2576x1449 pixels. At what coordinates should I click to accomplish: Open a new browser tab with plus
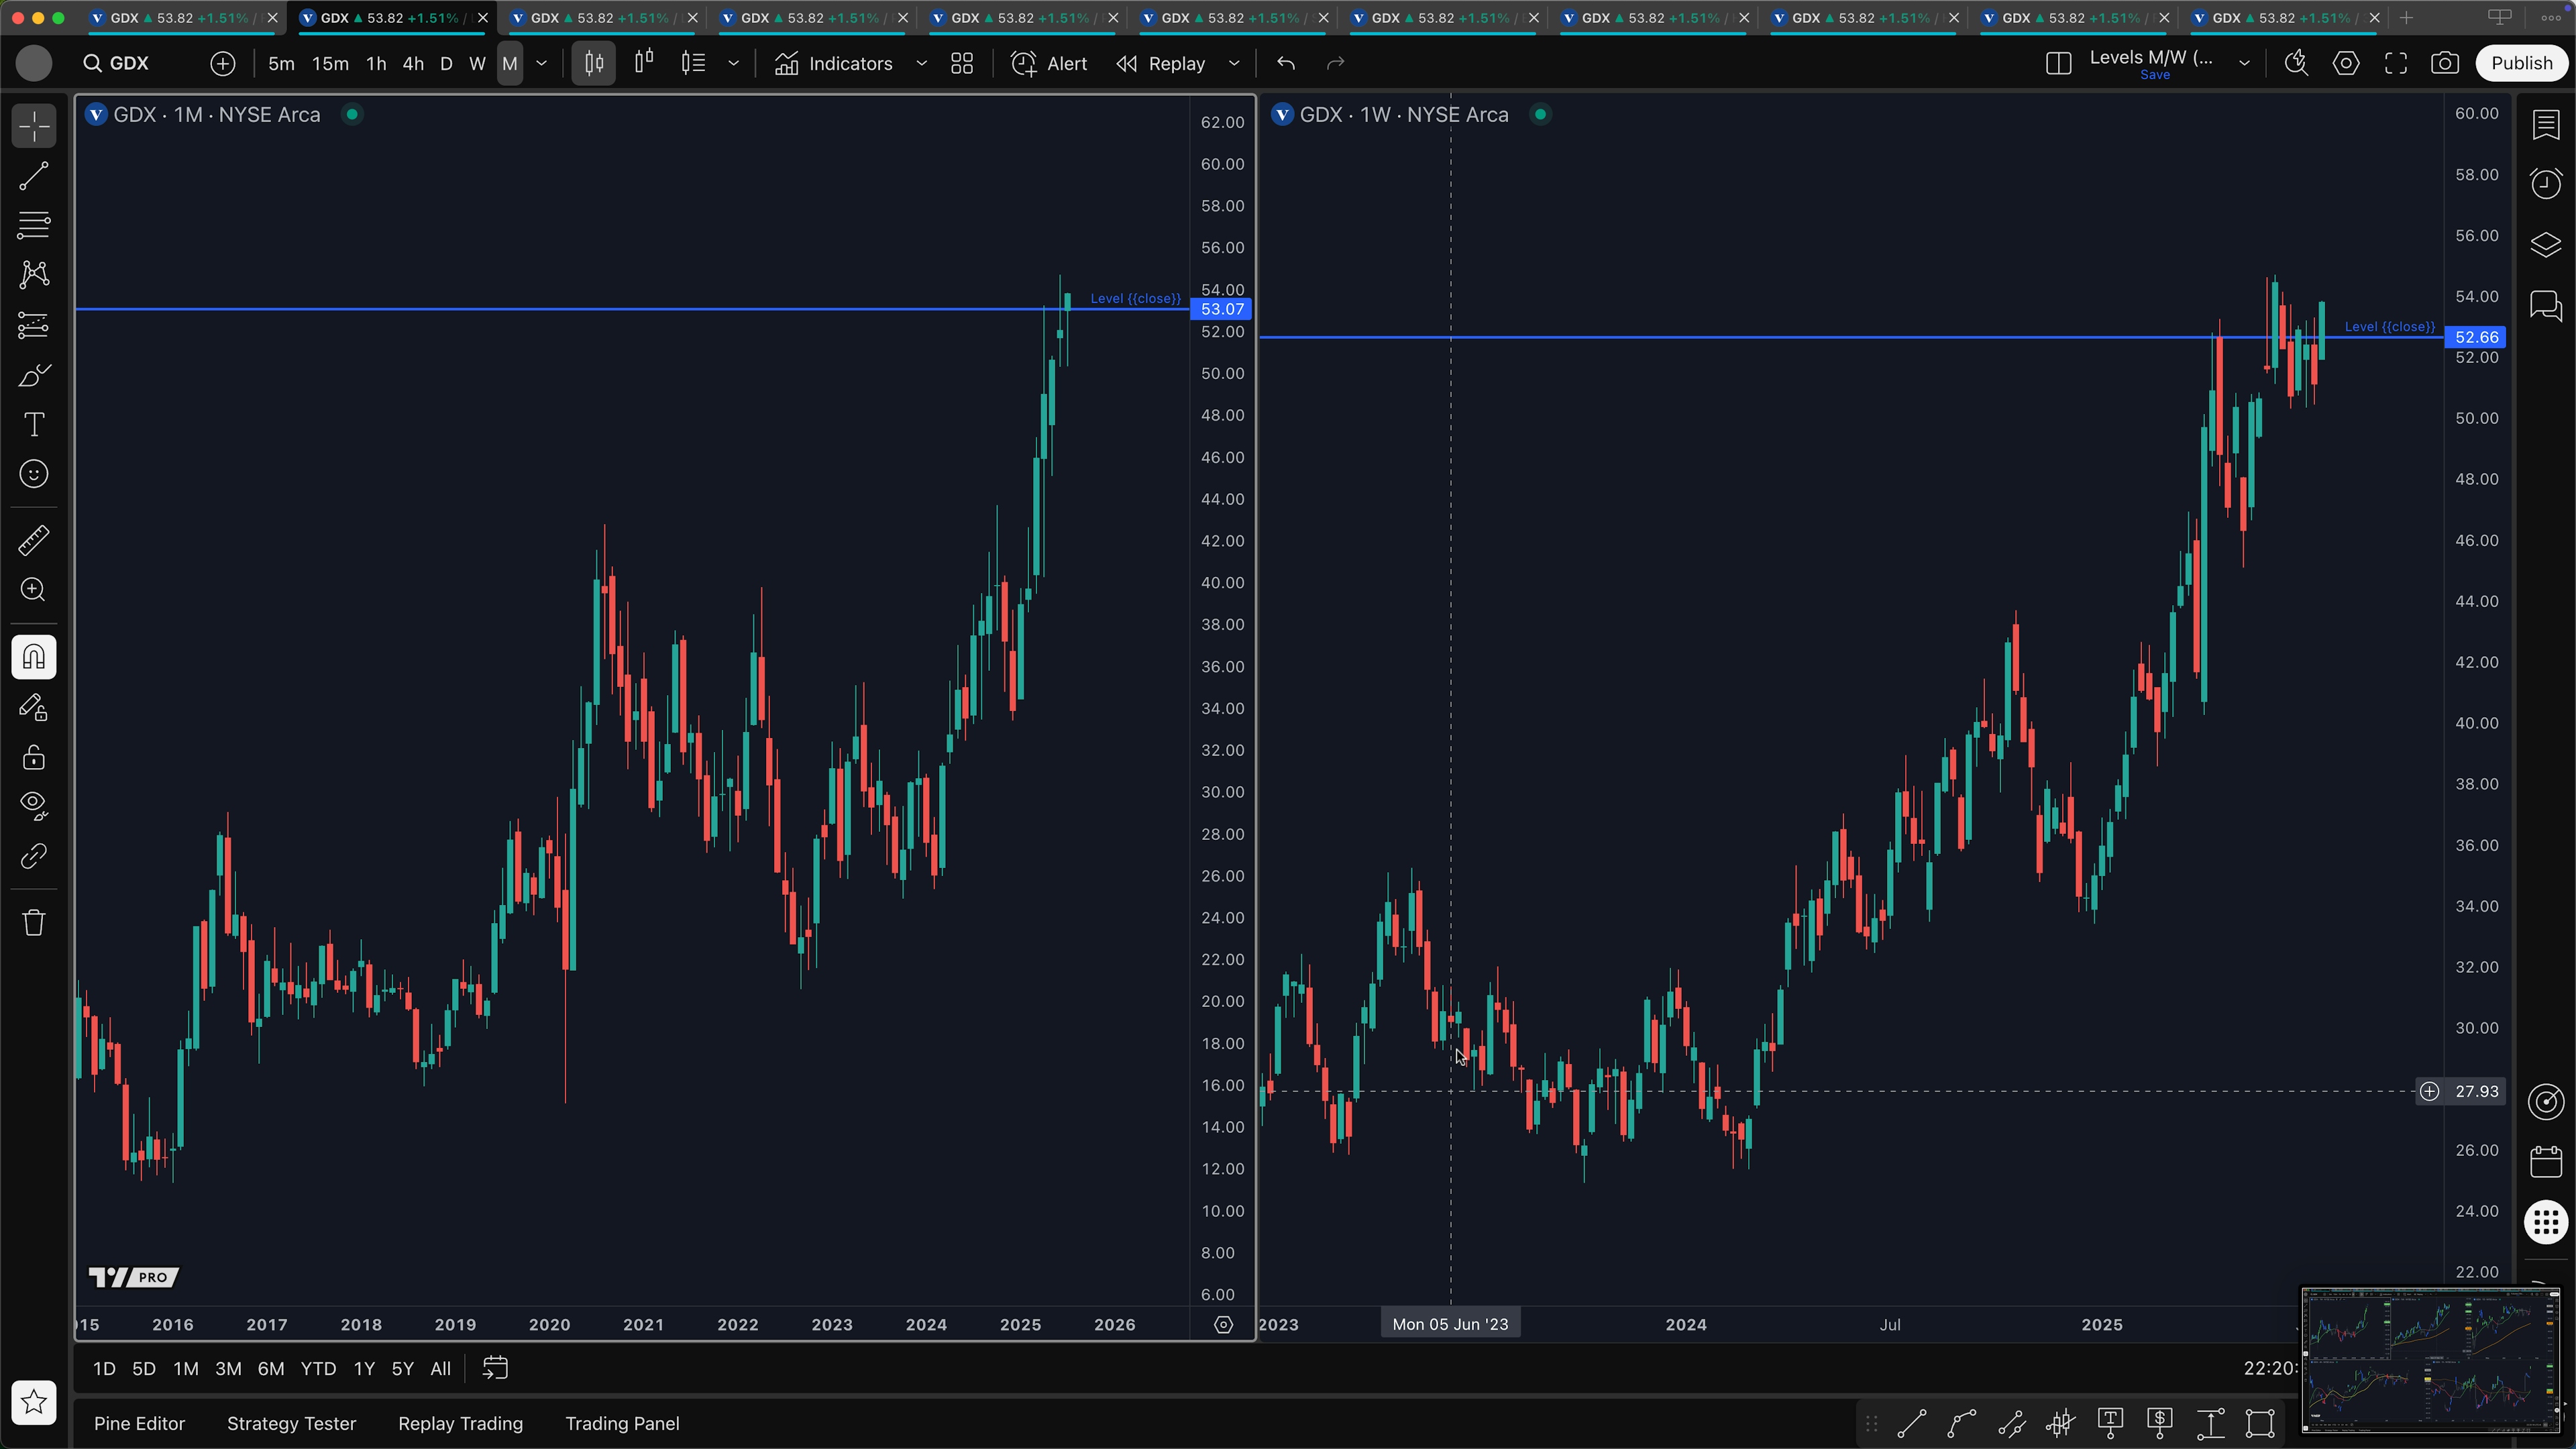pyautogui.click(x=2406, y=18)
